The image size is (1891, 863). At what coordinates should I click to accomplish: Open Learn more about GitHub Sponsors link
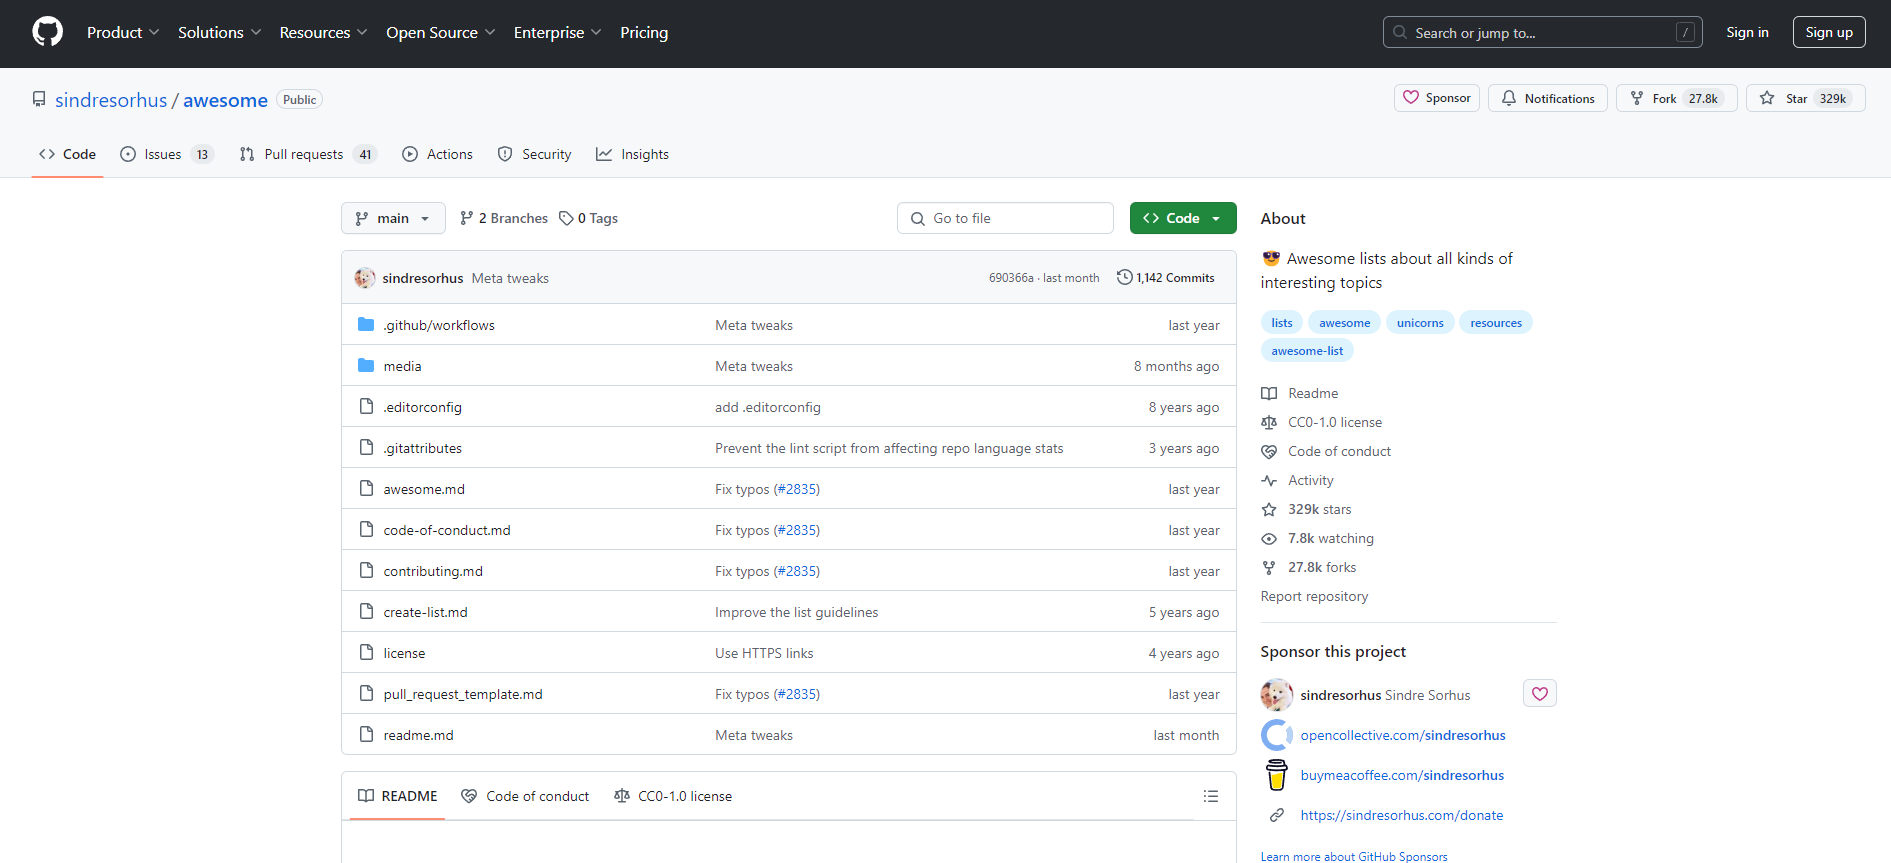pos(1354,856)
